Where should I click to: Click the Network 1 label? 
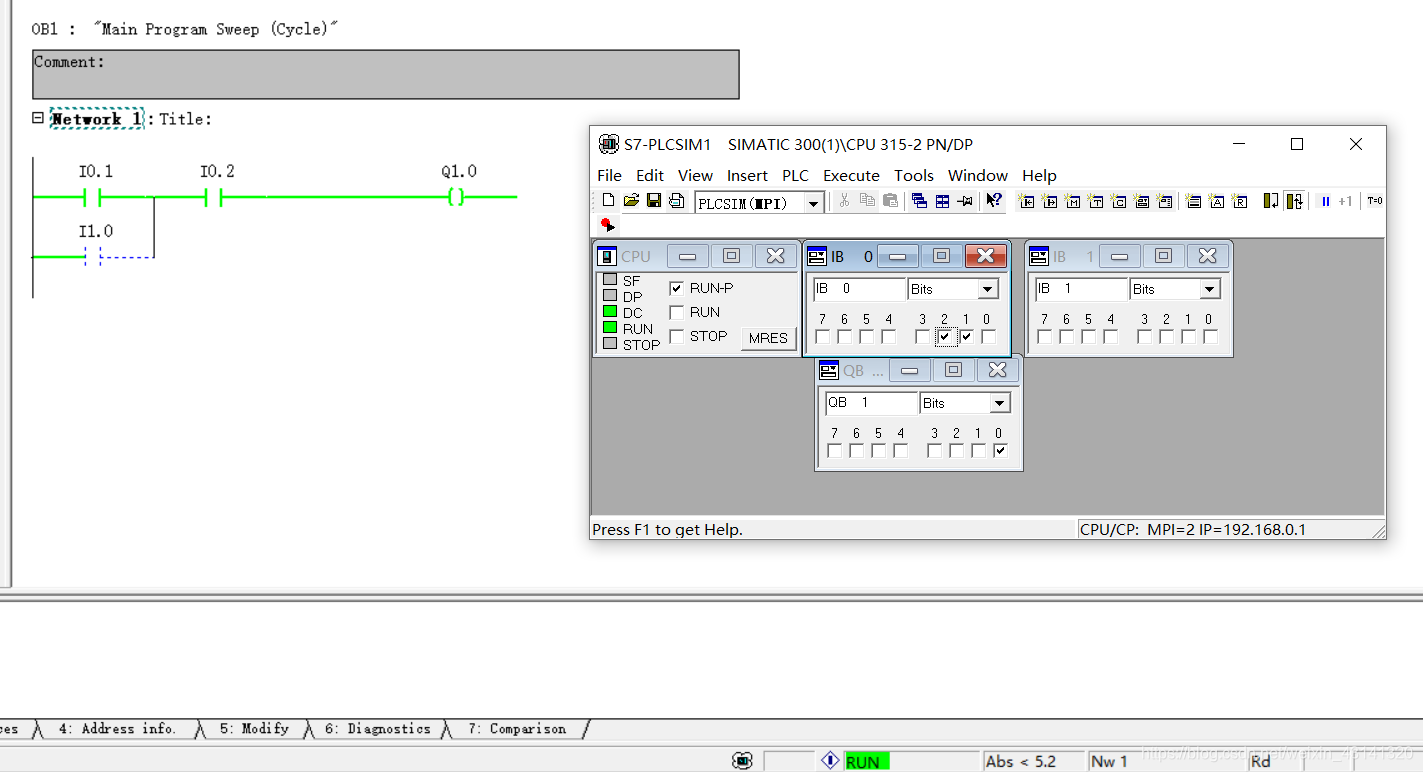click(97, 119)
